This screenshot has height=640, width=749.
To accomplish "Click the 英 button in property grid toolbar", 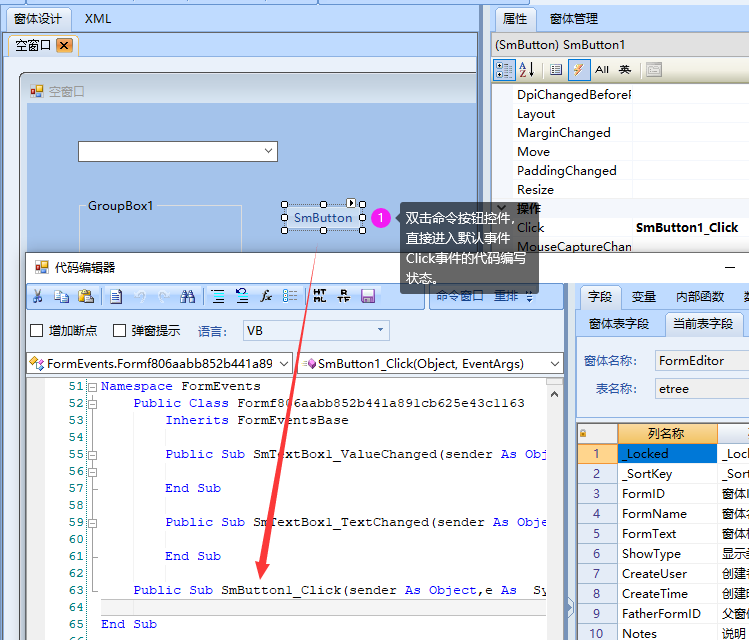I will (625, 70).
